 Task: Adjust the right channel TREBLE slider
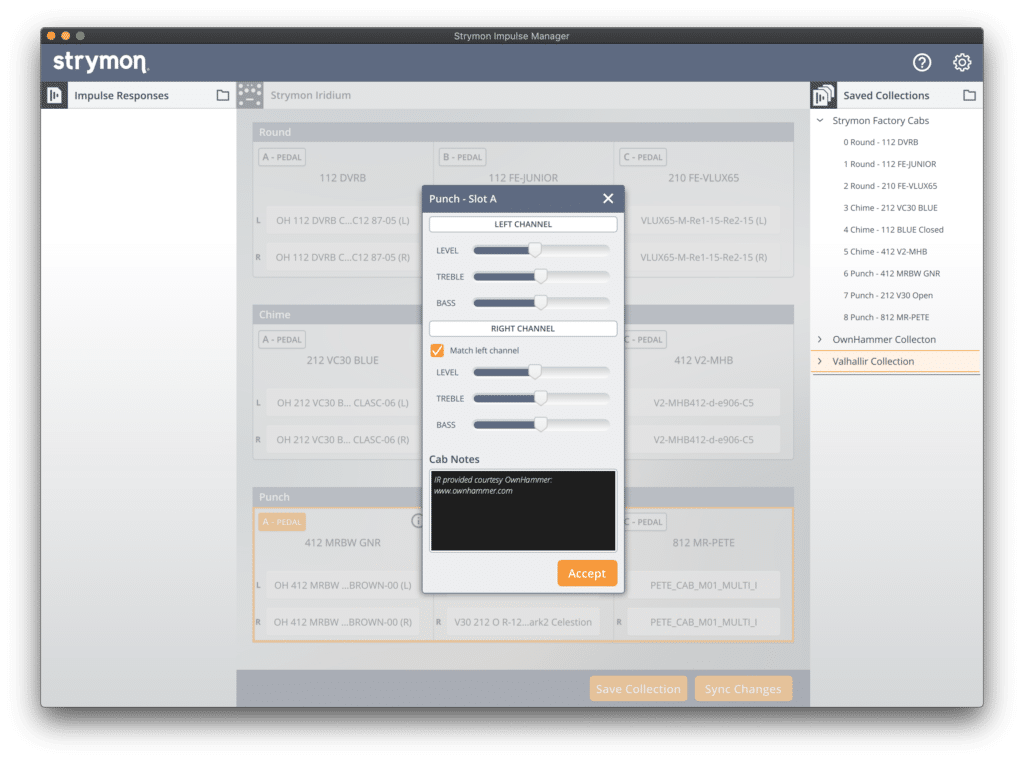click(x=541, y=398)
